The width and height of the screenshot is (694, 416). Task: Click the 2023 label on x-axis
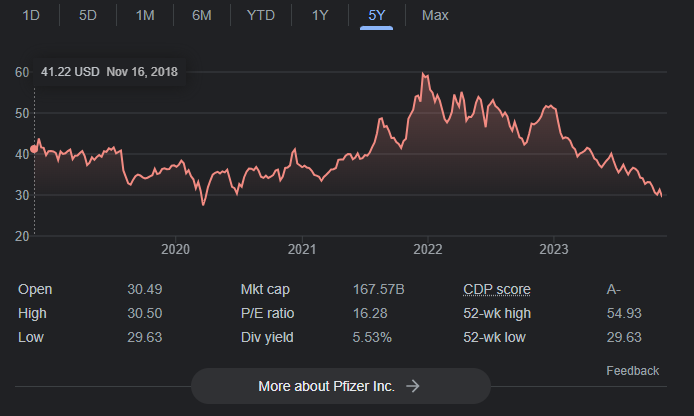(554, 248)
